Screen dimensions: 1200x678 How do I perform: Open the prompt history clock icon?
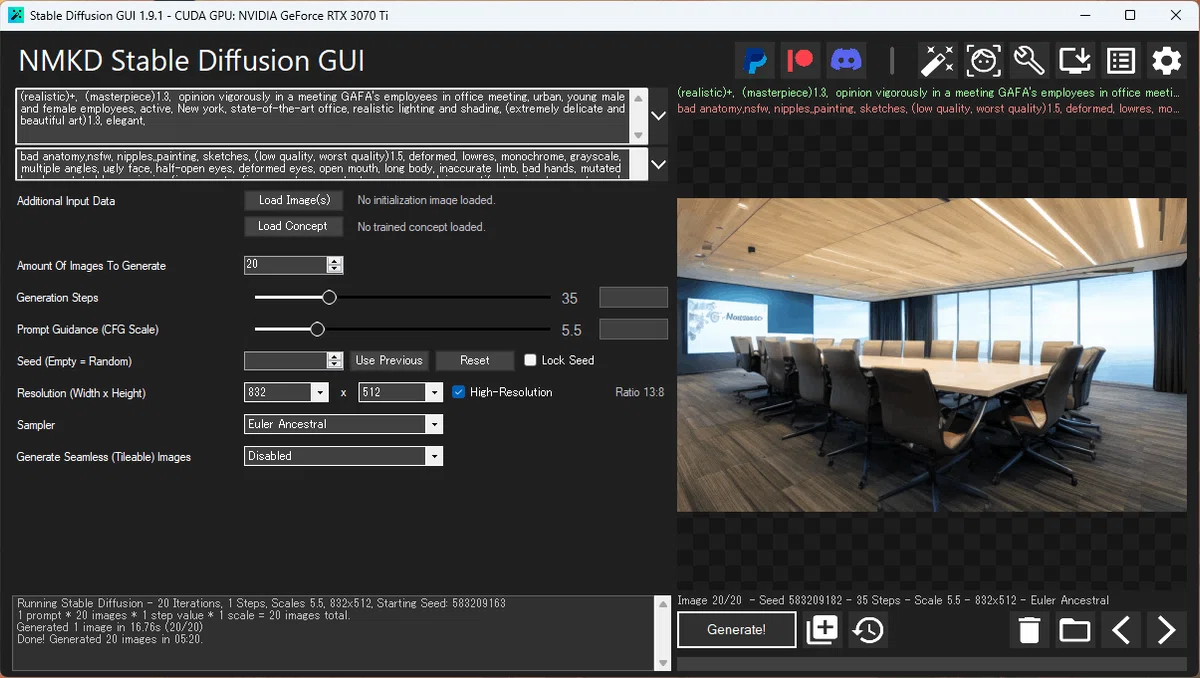coord(868,630)
